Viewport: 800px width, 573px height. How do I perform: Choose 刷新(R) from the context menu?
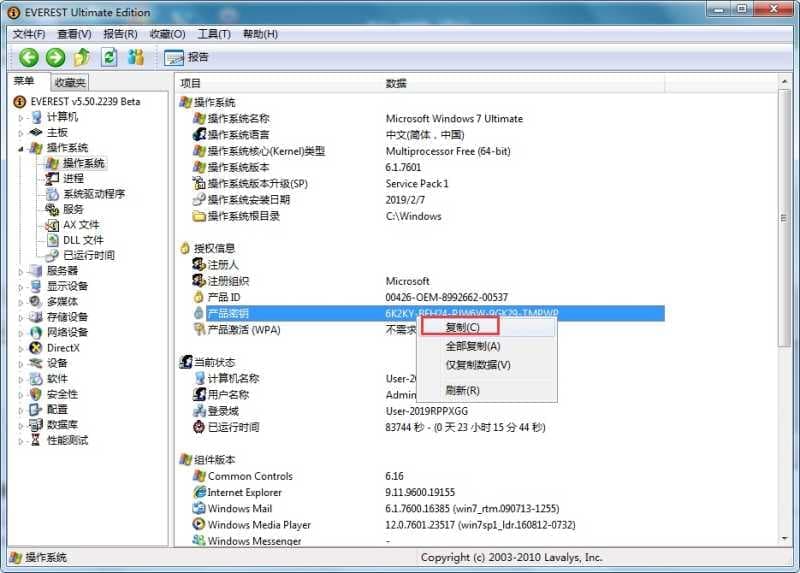tap(462, 390)
